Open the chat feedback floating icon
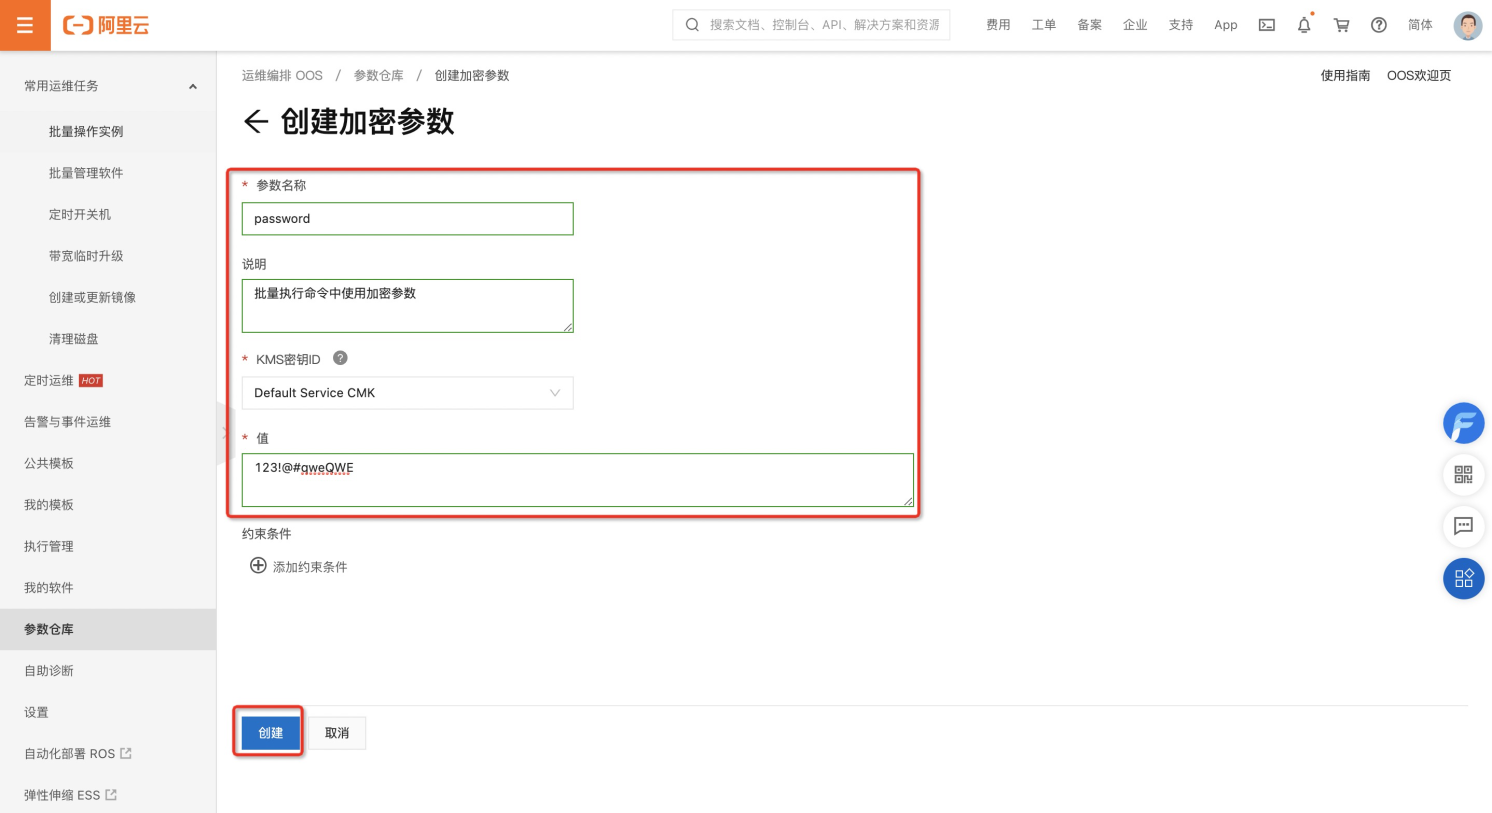The image size is (1492, 813). 1463,526
